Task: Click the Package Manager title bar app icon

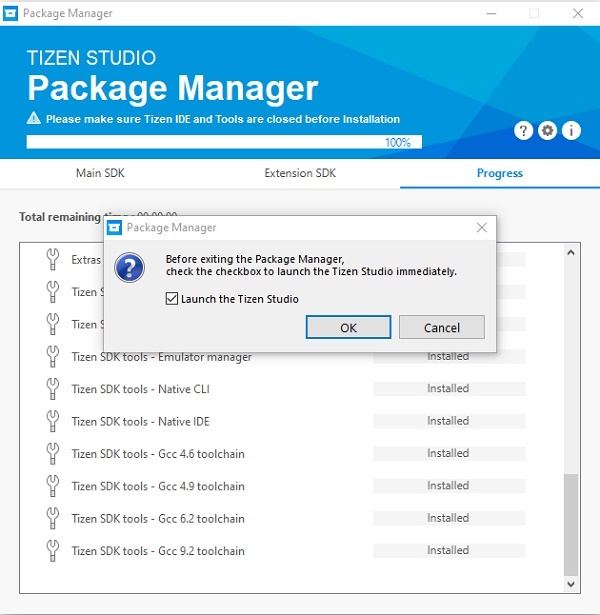Action: click(10, 13)
